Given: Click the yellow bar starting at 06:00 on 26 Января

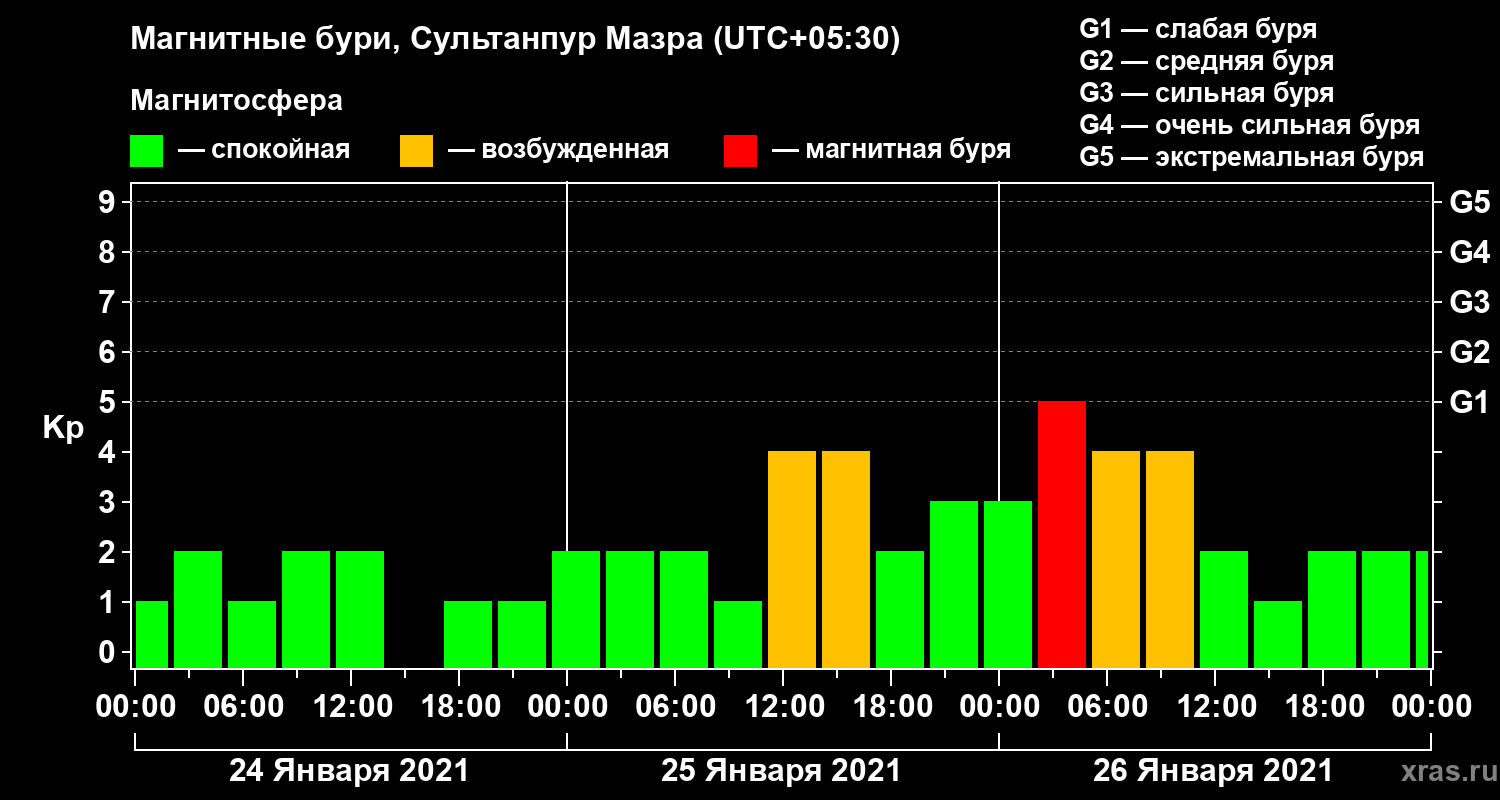Looking at the screenshot, I should 1116,560.
